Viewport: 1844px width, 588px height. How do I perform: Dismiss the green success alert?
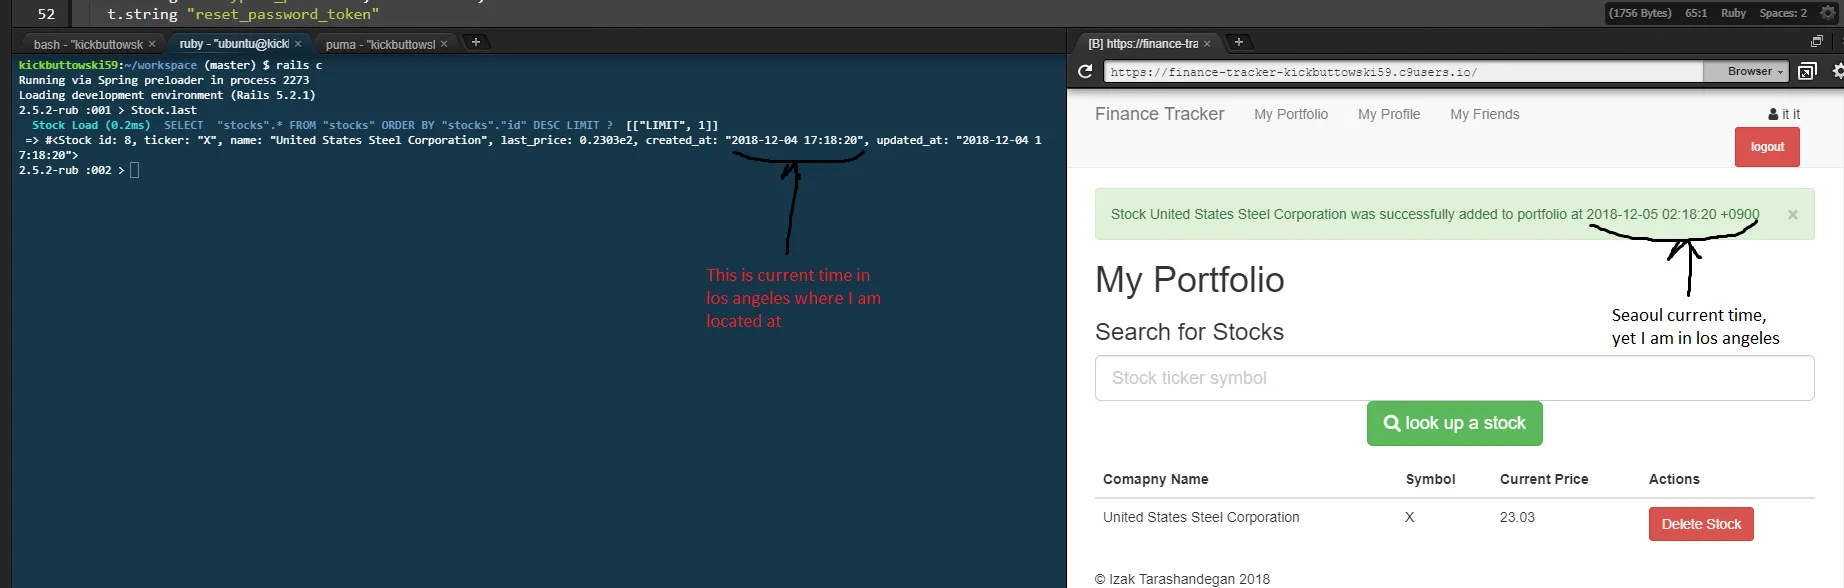pyautogui.click(x=1793, y=215)
